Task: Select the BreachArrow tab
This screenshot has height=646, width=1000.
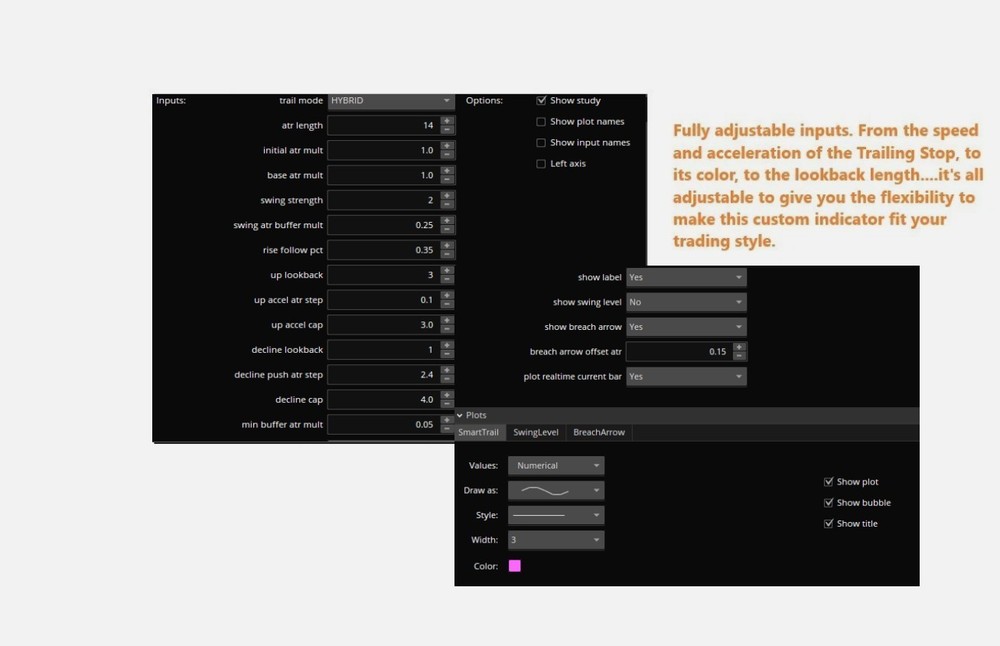Action: pos(598,432)
